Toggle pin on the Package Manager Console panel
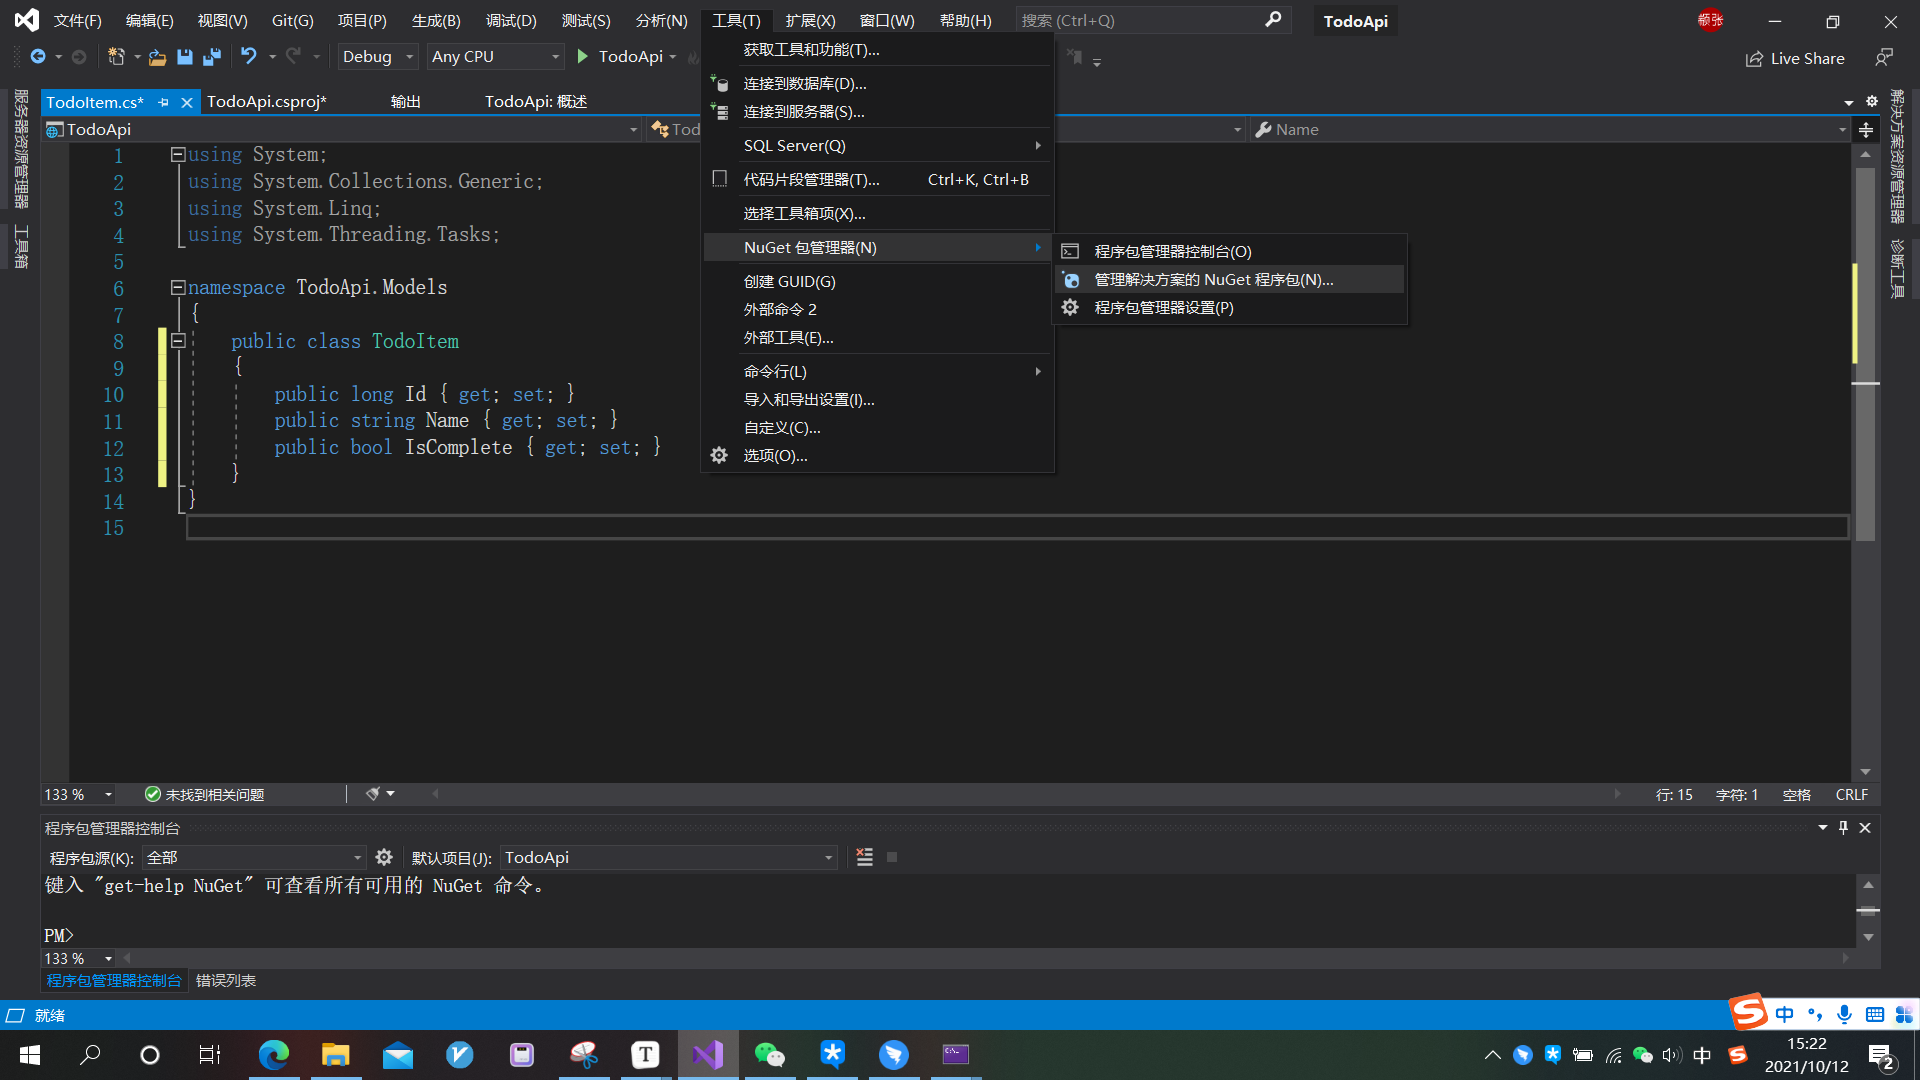The width and height of the screenshot is (1920, 1080). click(x=1843, y=828)
